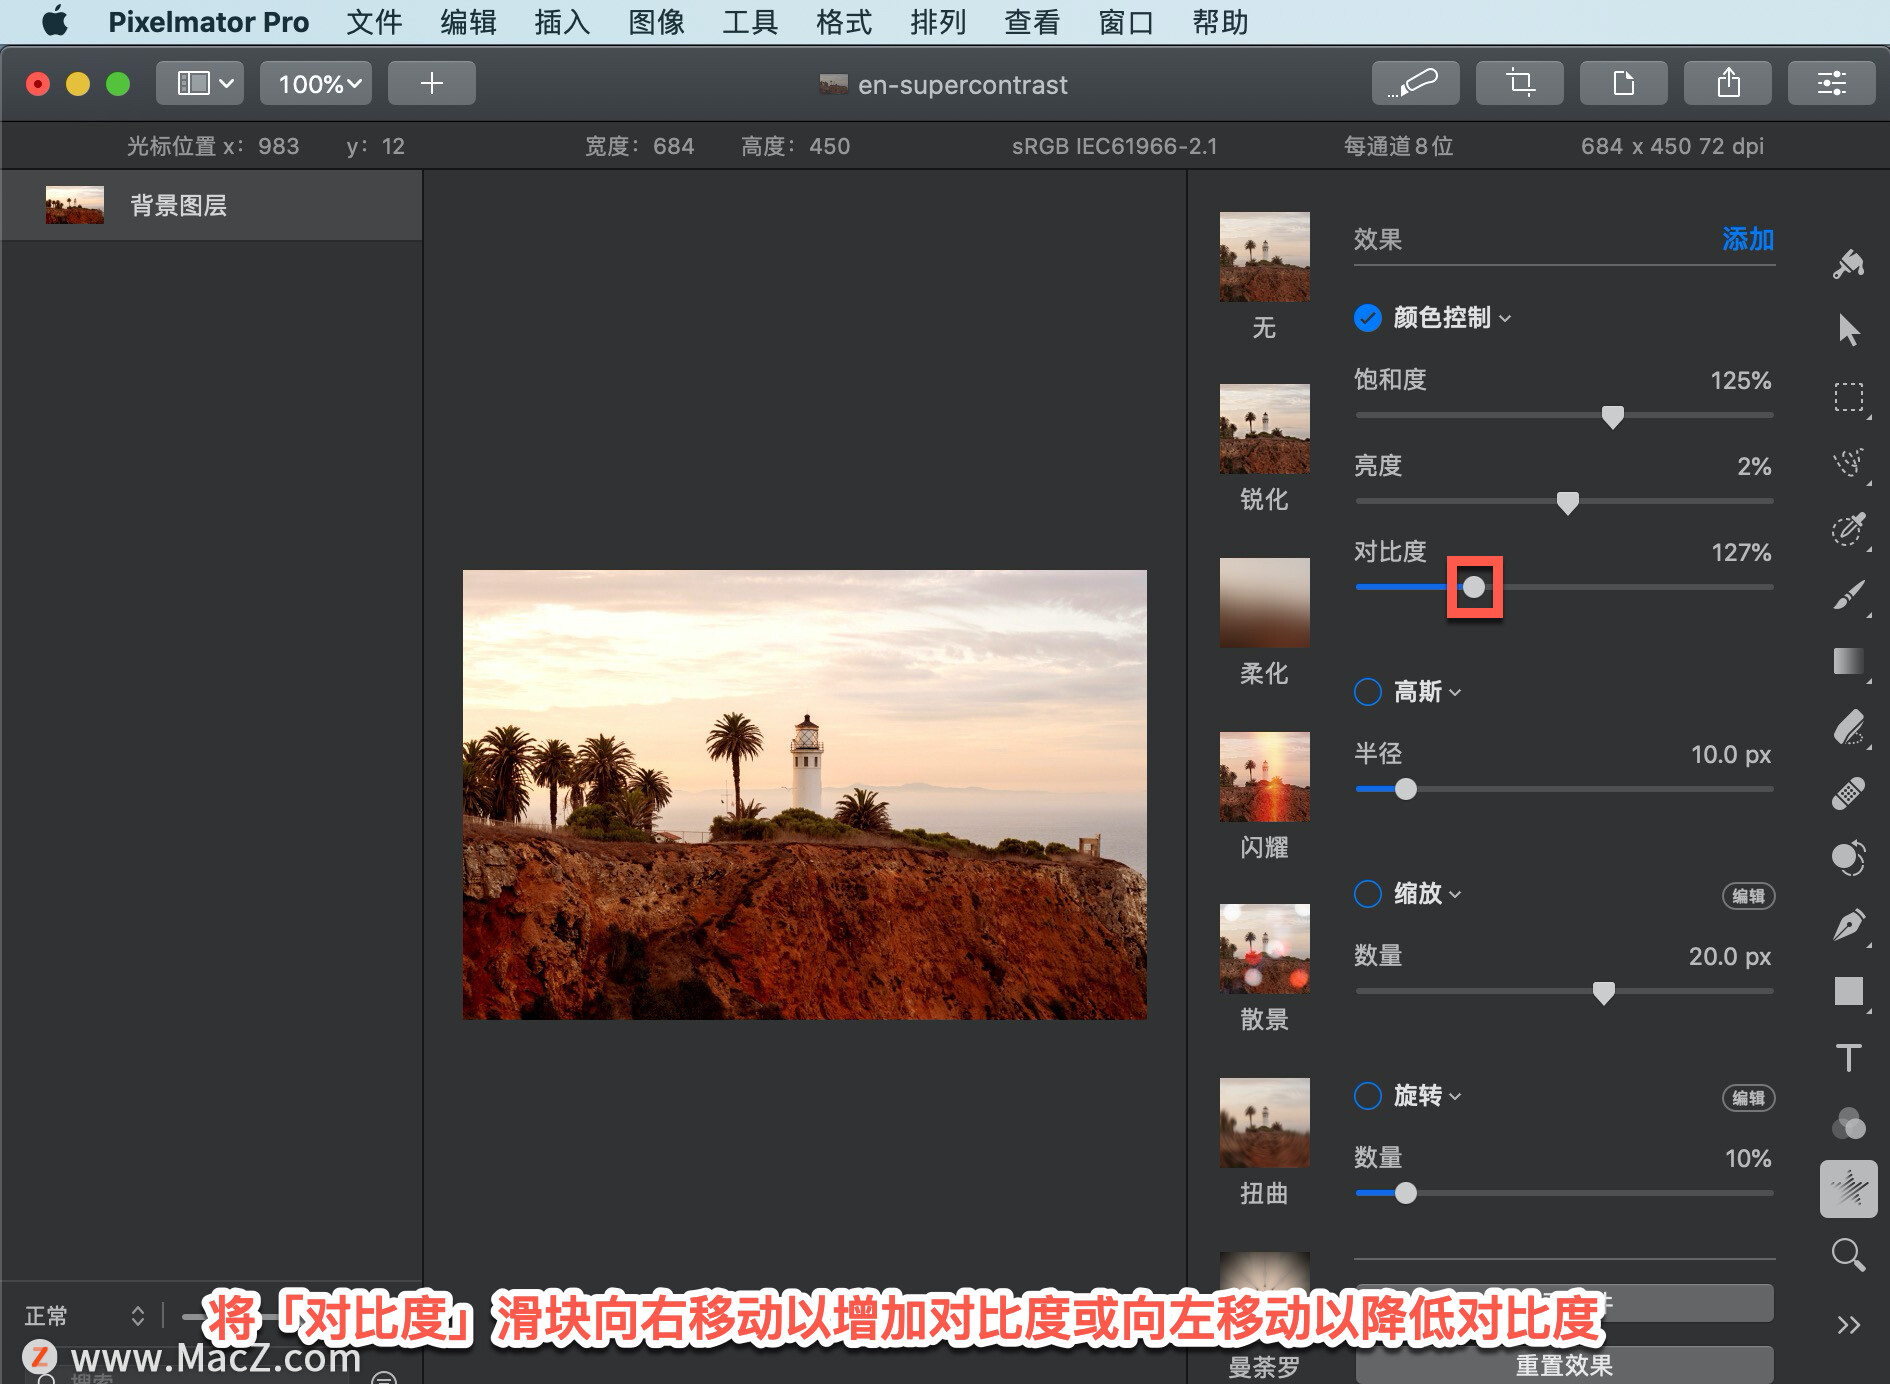This screenshot has width=1890, height=1384.
Task: Click the ML Enhance pen toolbar button
Action: tap(1415, 83)
